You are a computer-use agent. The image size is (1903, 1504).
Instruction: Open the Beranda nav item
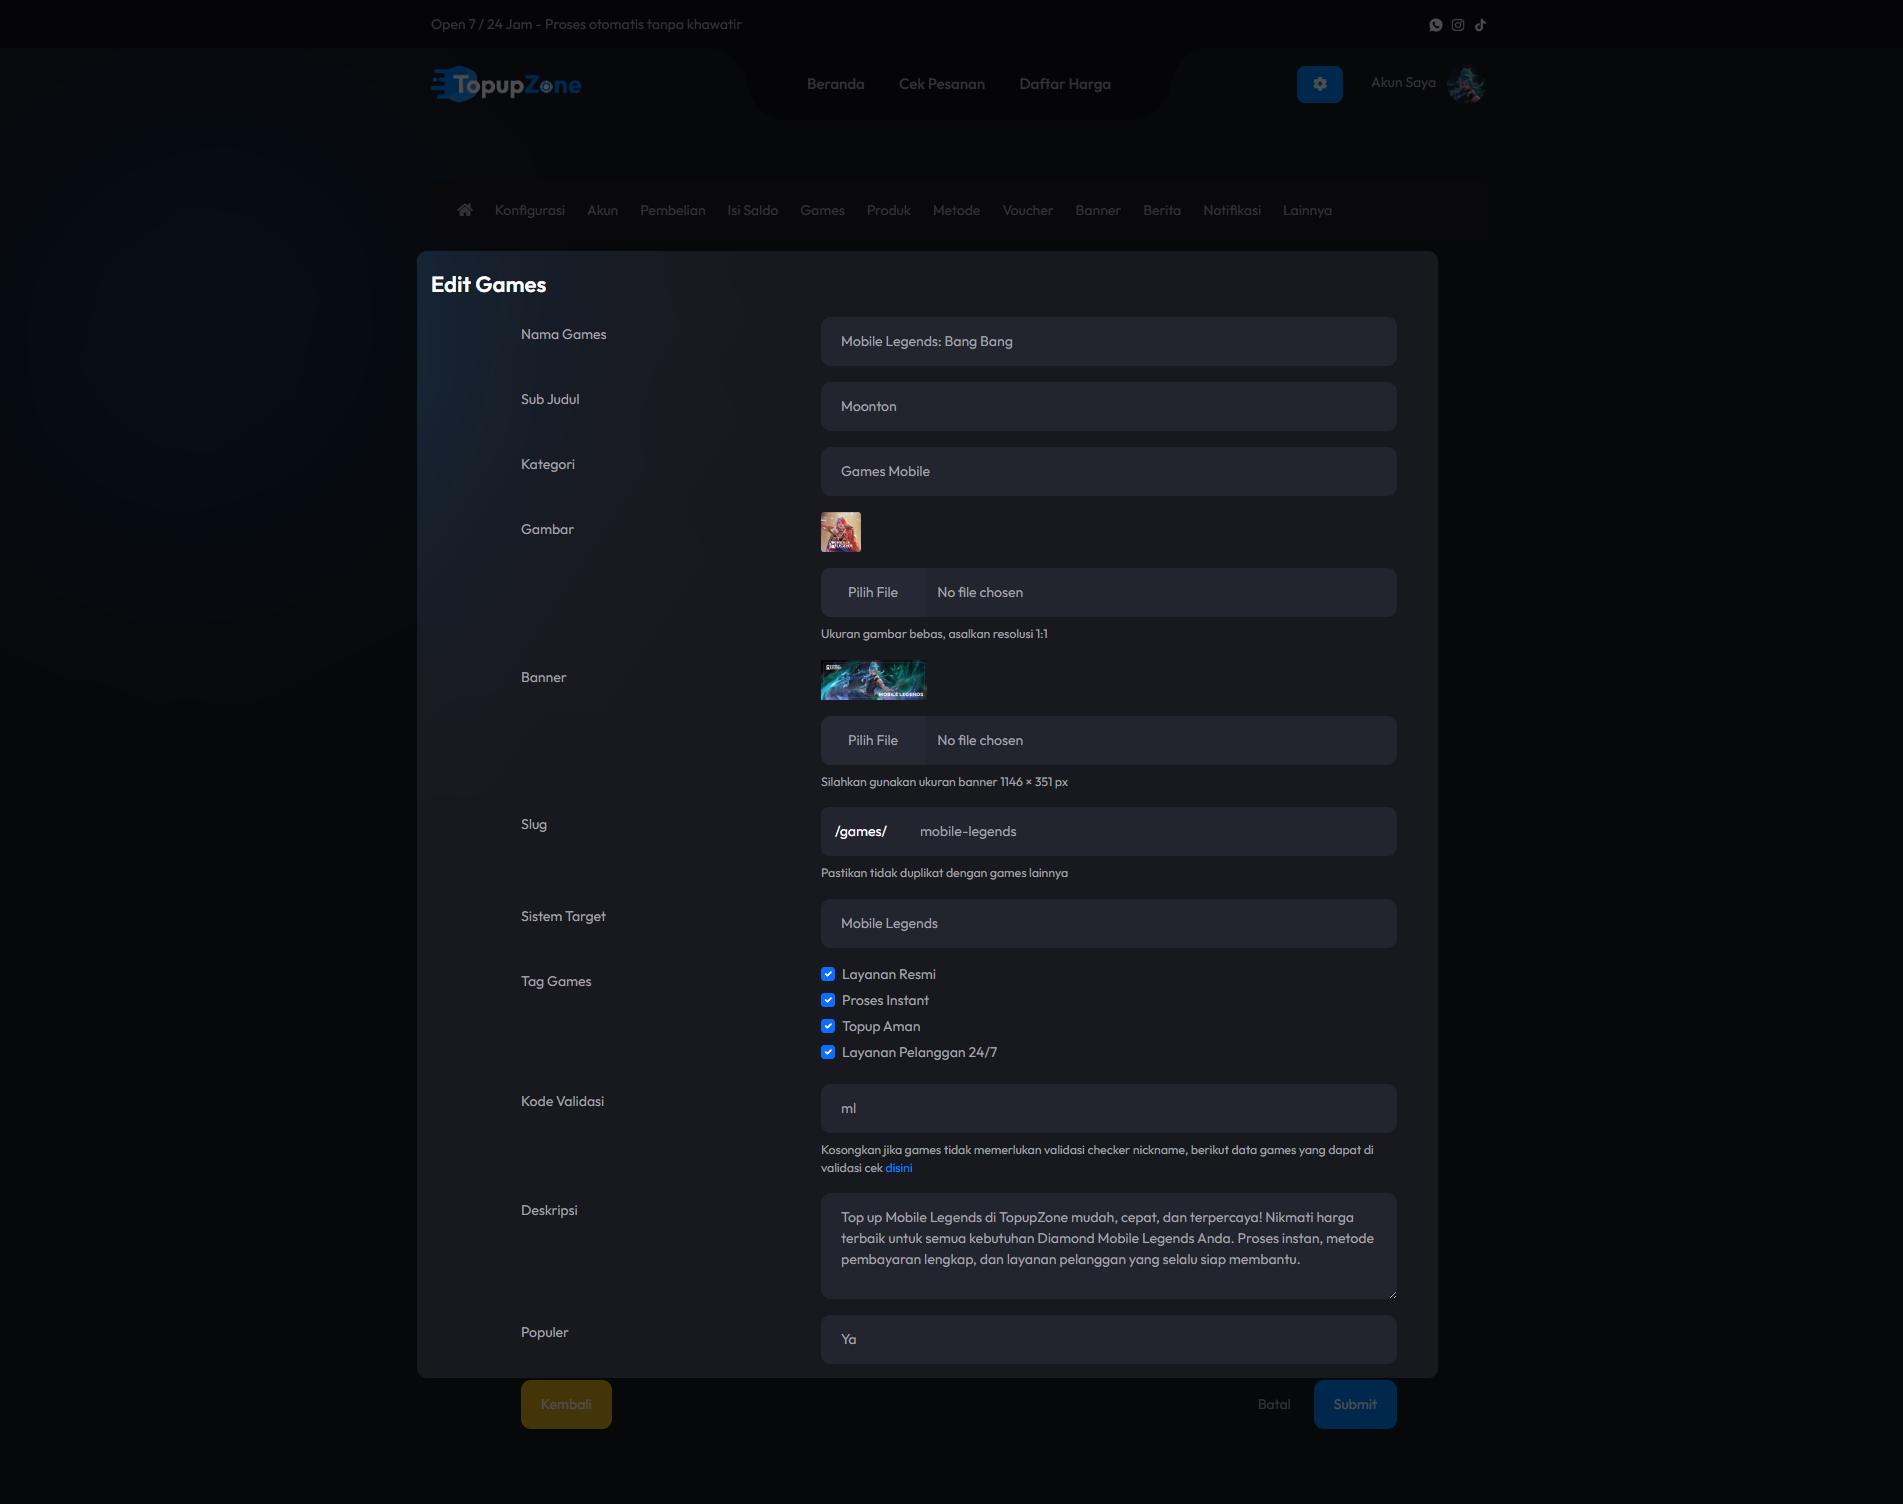coord(836,84)
